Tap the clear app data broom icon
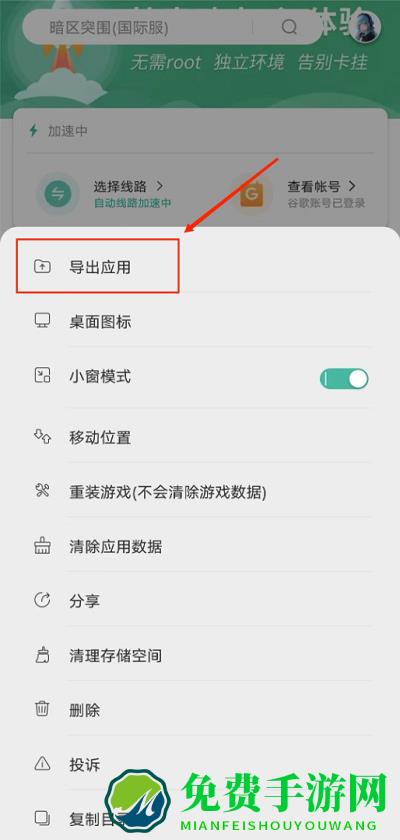 point(42,546)
